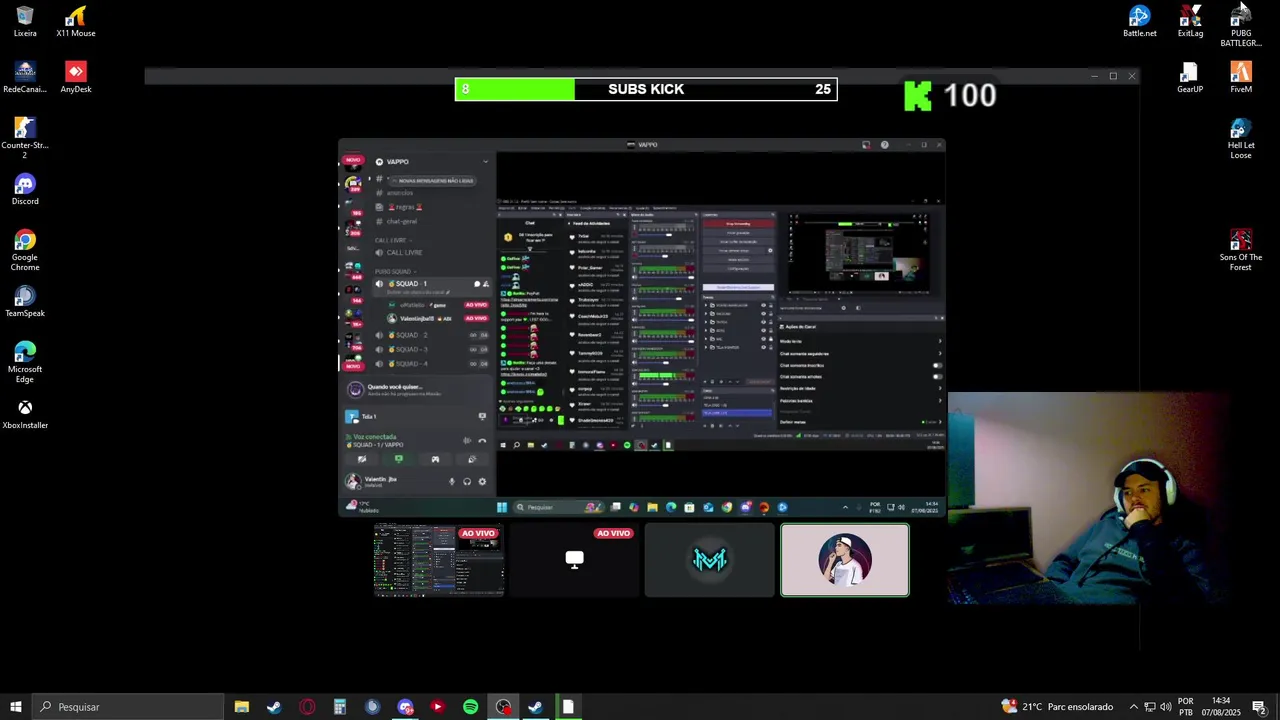
Task: Open the Calculator taskbar icon
Action: coord(340,707)
